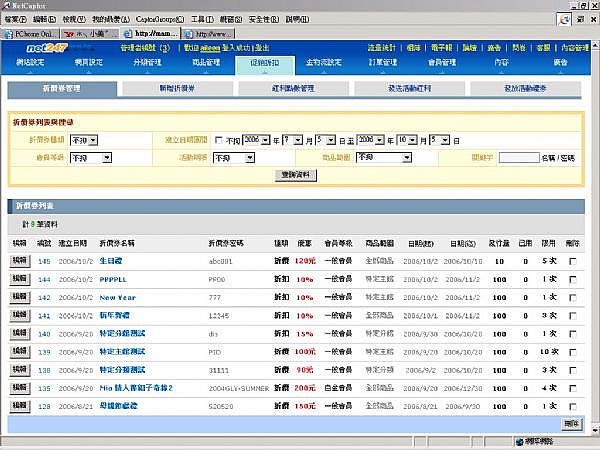Image resolution: width=600 pixels, height=450 pixels.
Task: Click the delete button below the coupon list
Action: 572,424
